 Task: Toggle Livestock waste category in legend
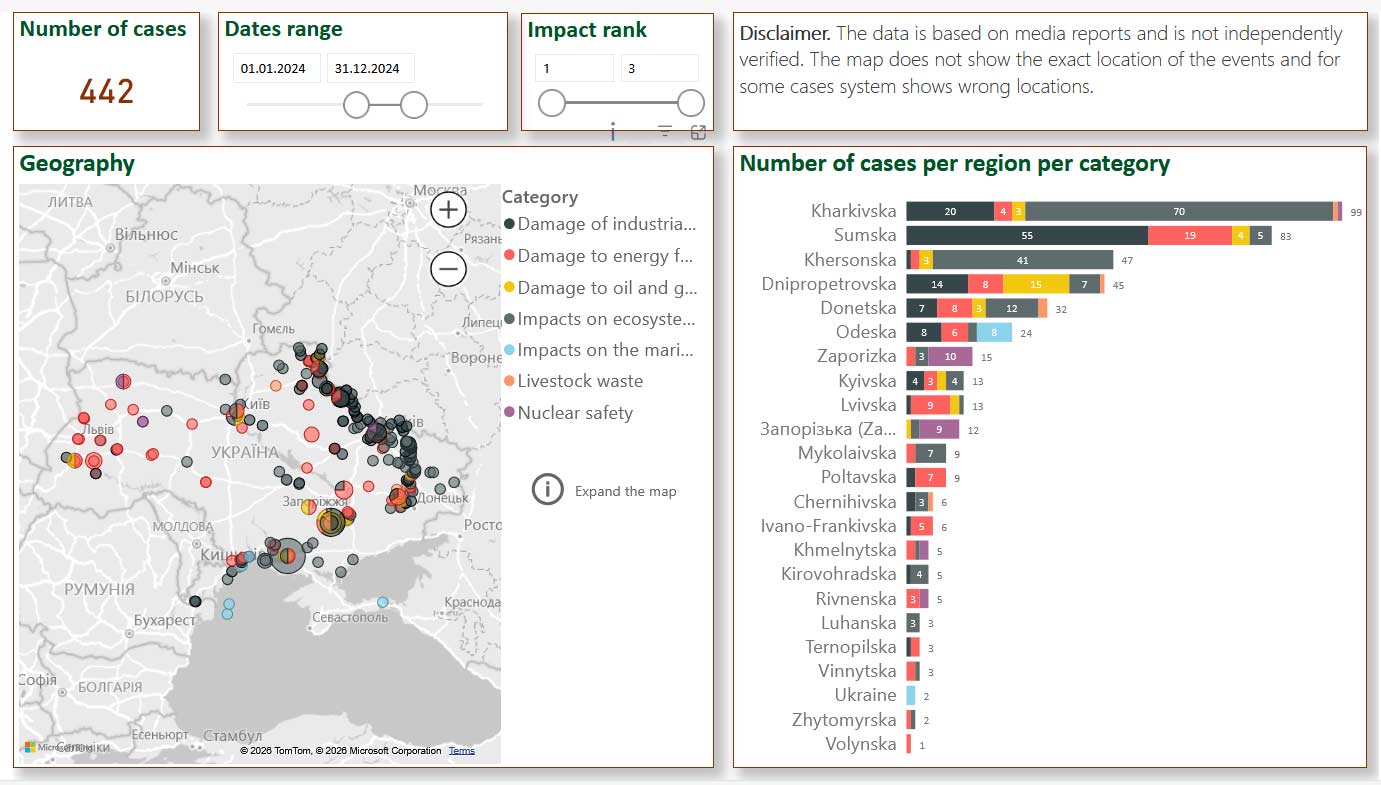point(580,381)
